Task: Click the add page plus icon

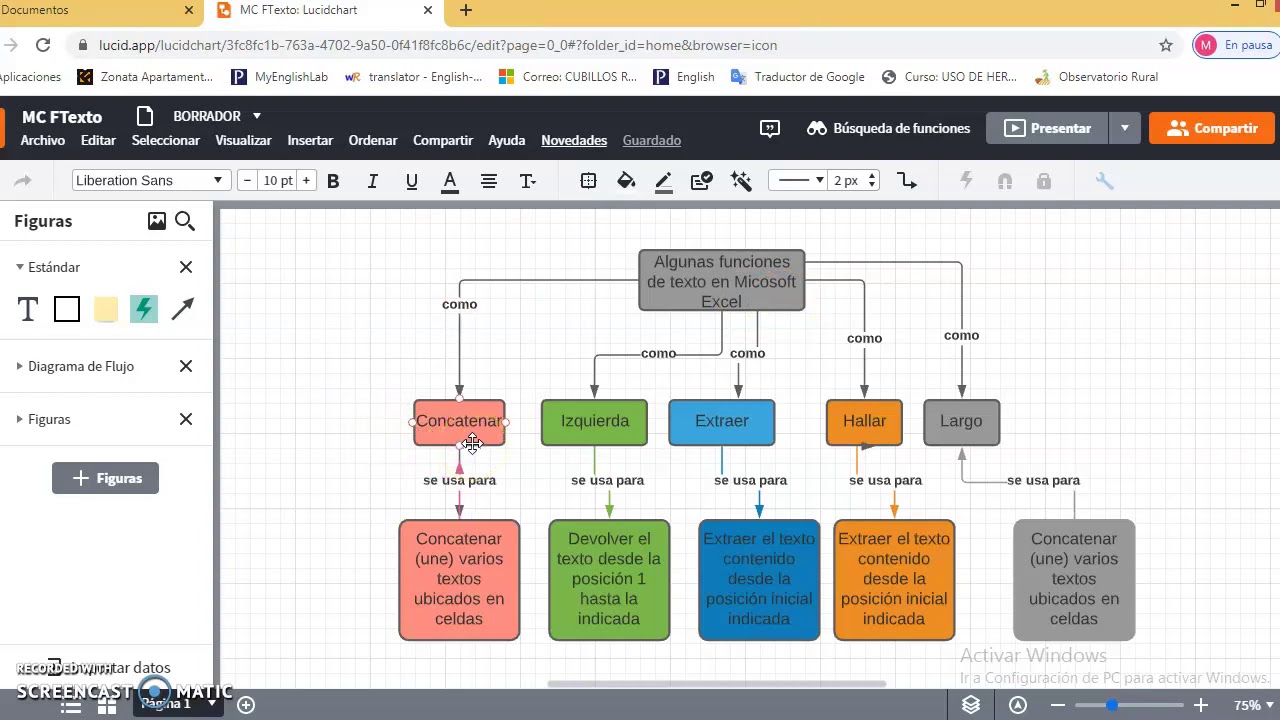Action: tap(246, 705)
